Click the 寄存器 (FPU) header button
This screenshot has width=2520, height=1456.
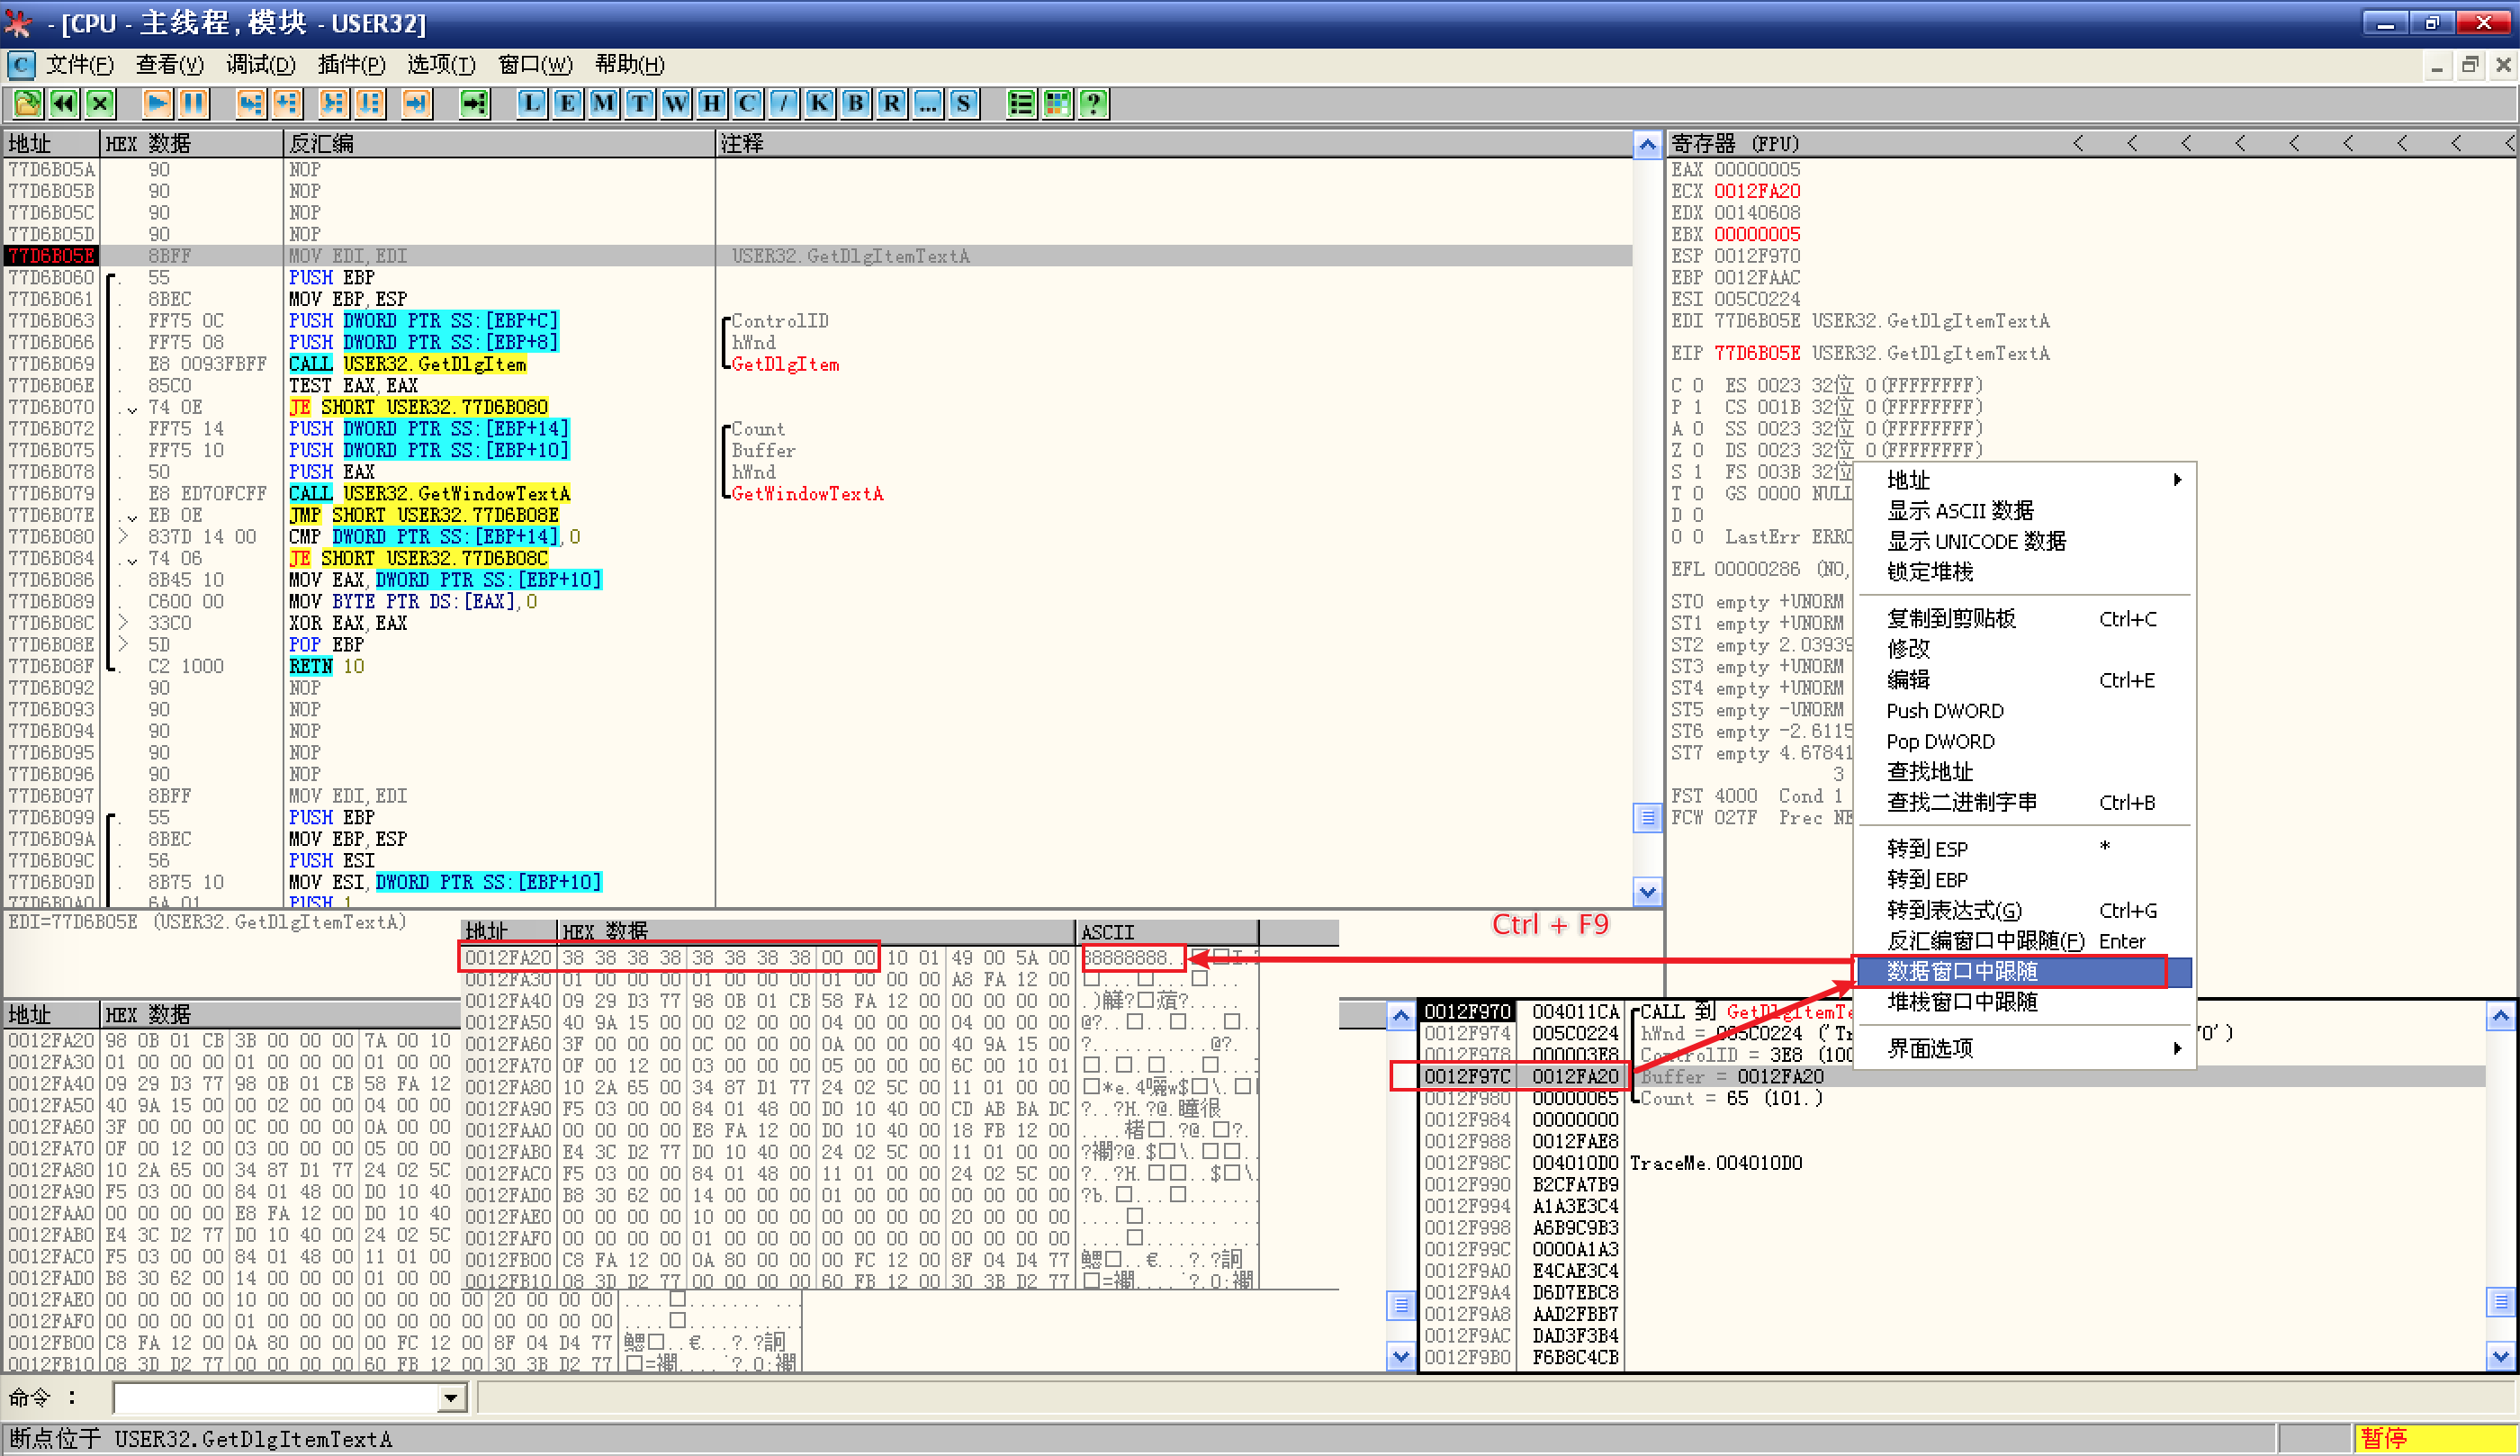pos(1735,144)
